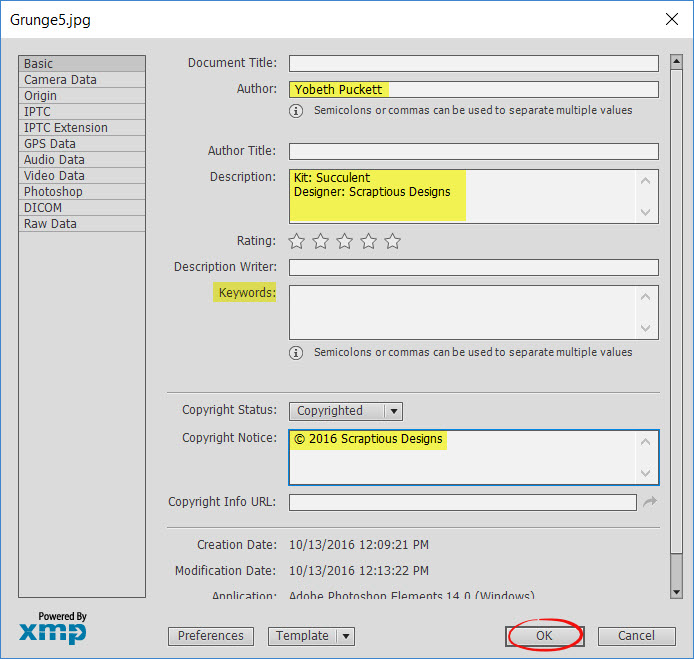
Task: Open the Camera Data tab
Action: click(61, 80)
